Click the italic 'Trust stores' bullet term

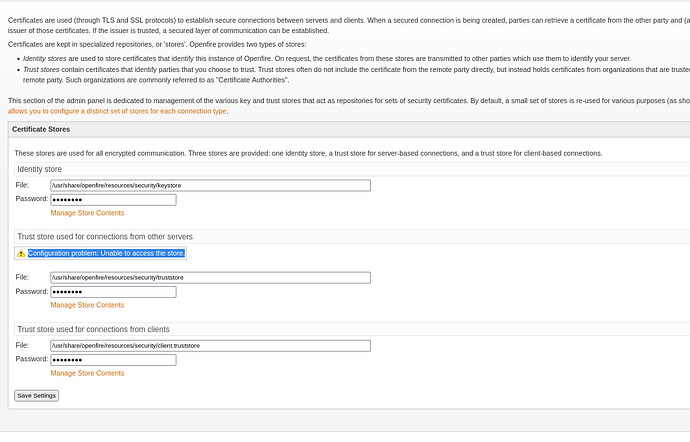[40, 69]
